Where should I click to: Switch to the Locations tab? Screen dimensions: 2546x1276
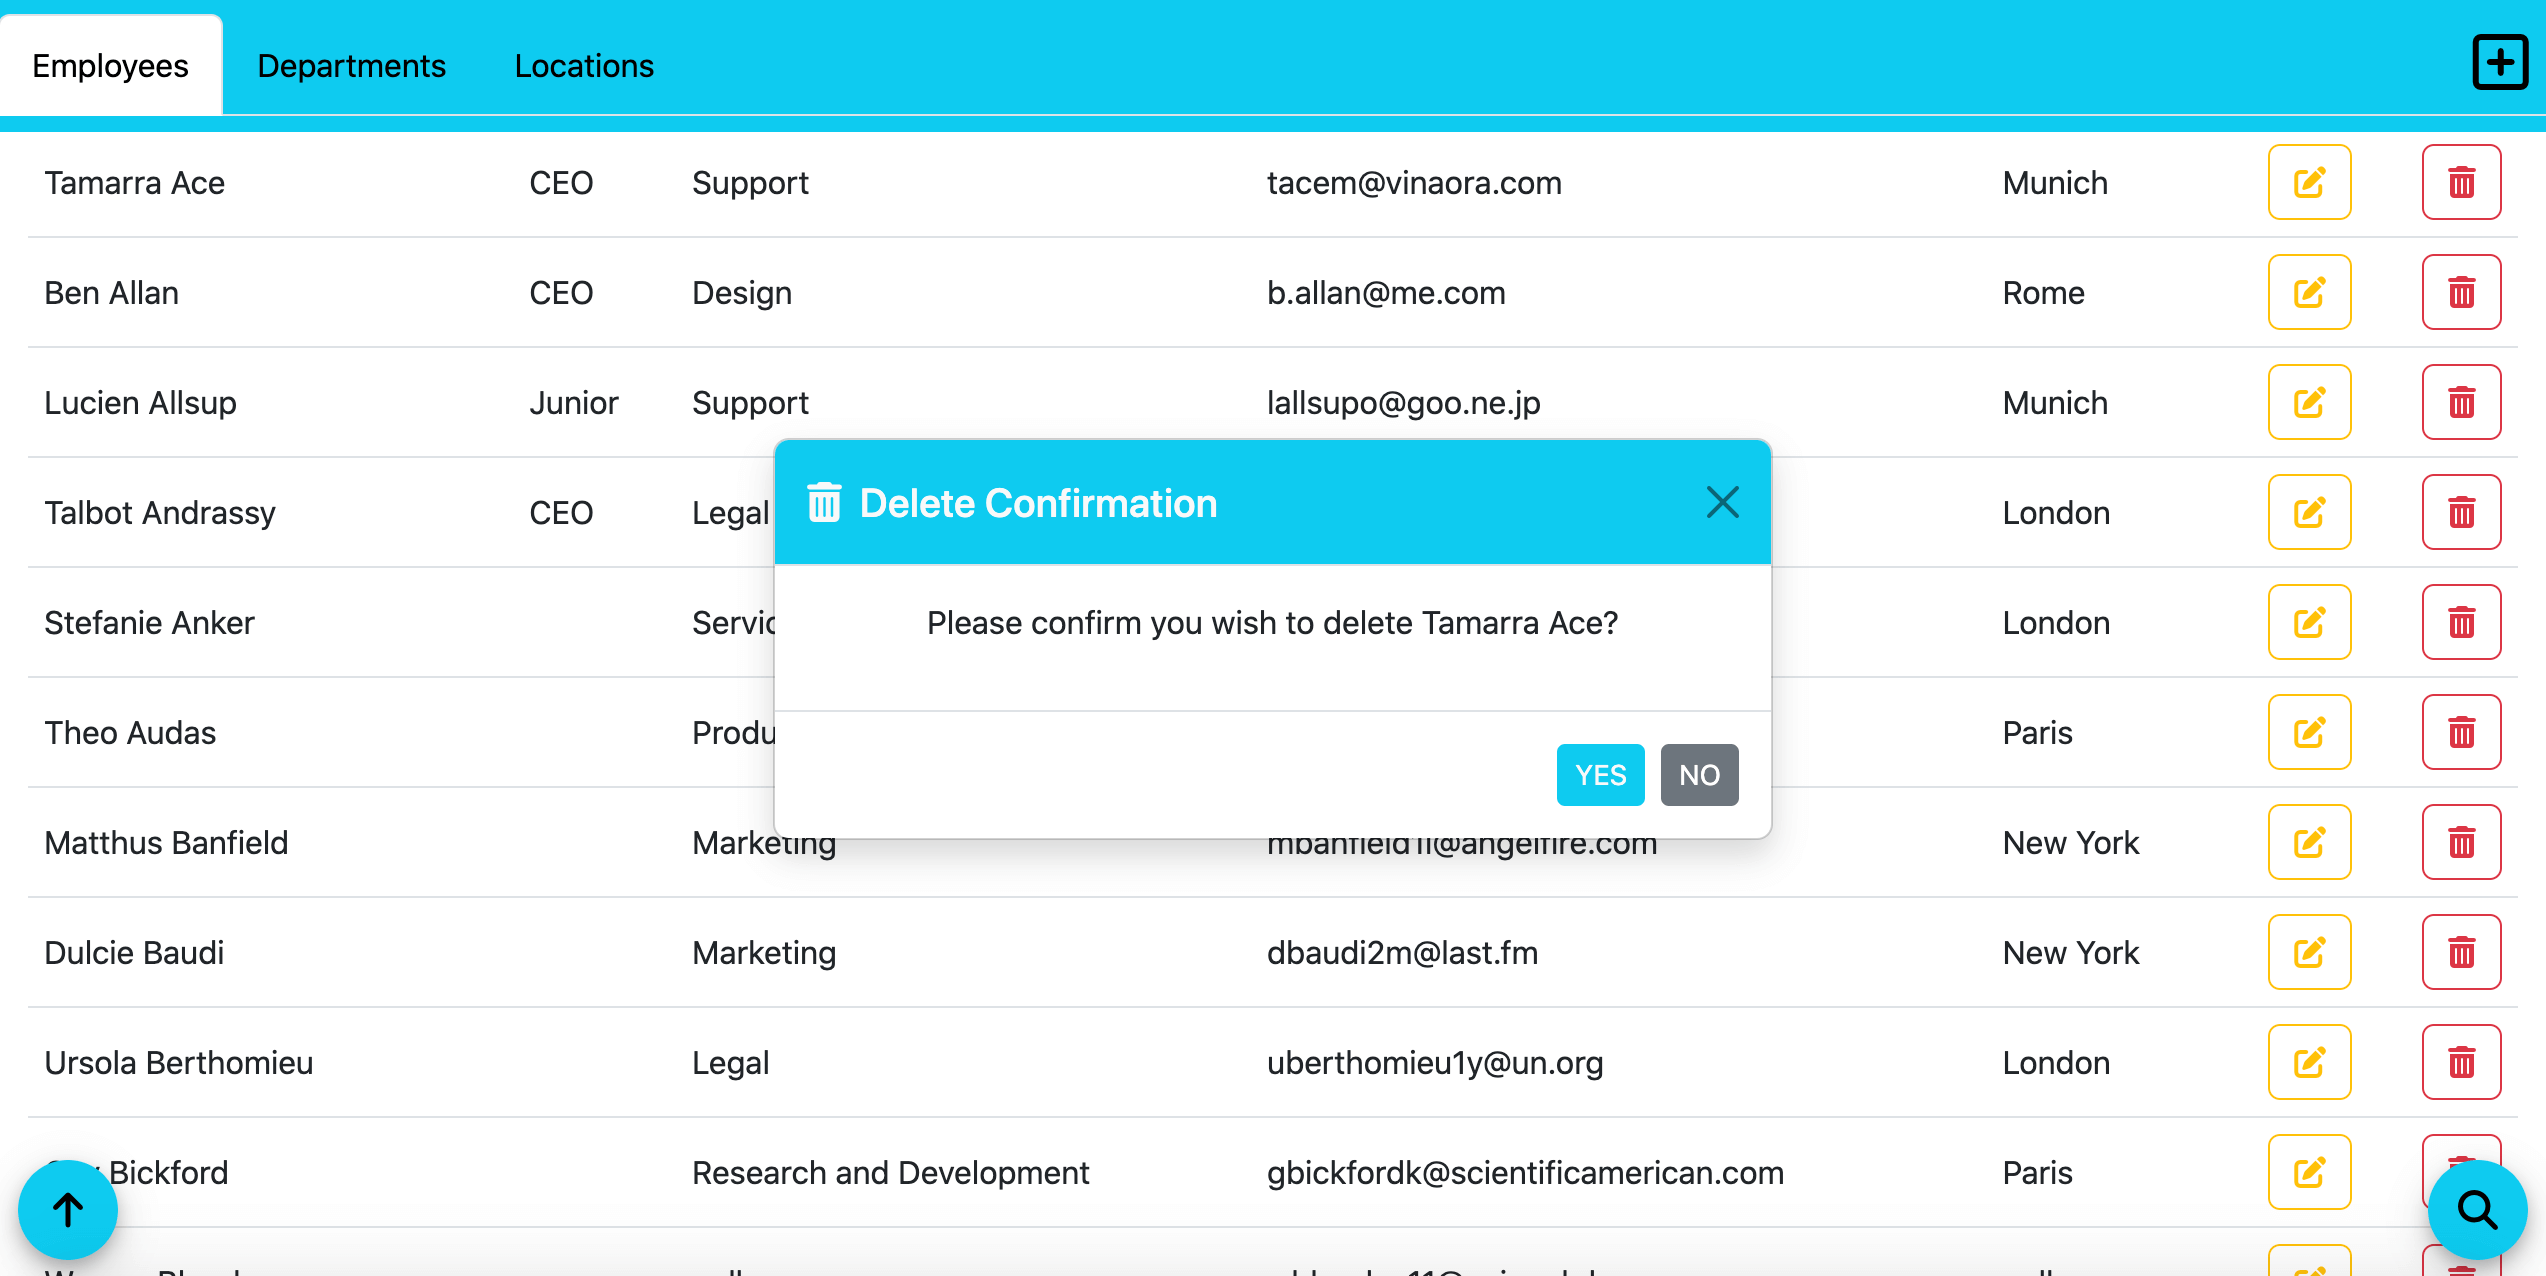(584, 66)
